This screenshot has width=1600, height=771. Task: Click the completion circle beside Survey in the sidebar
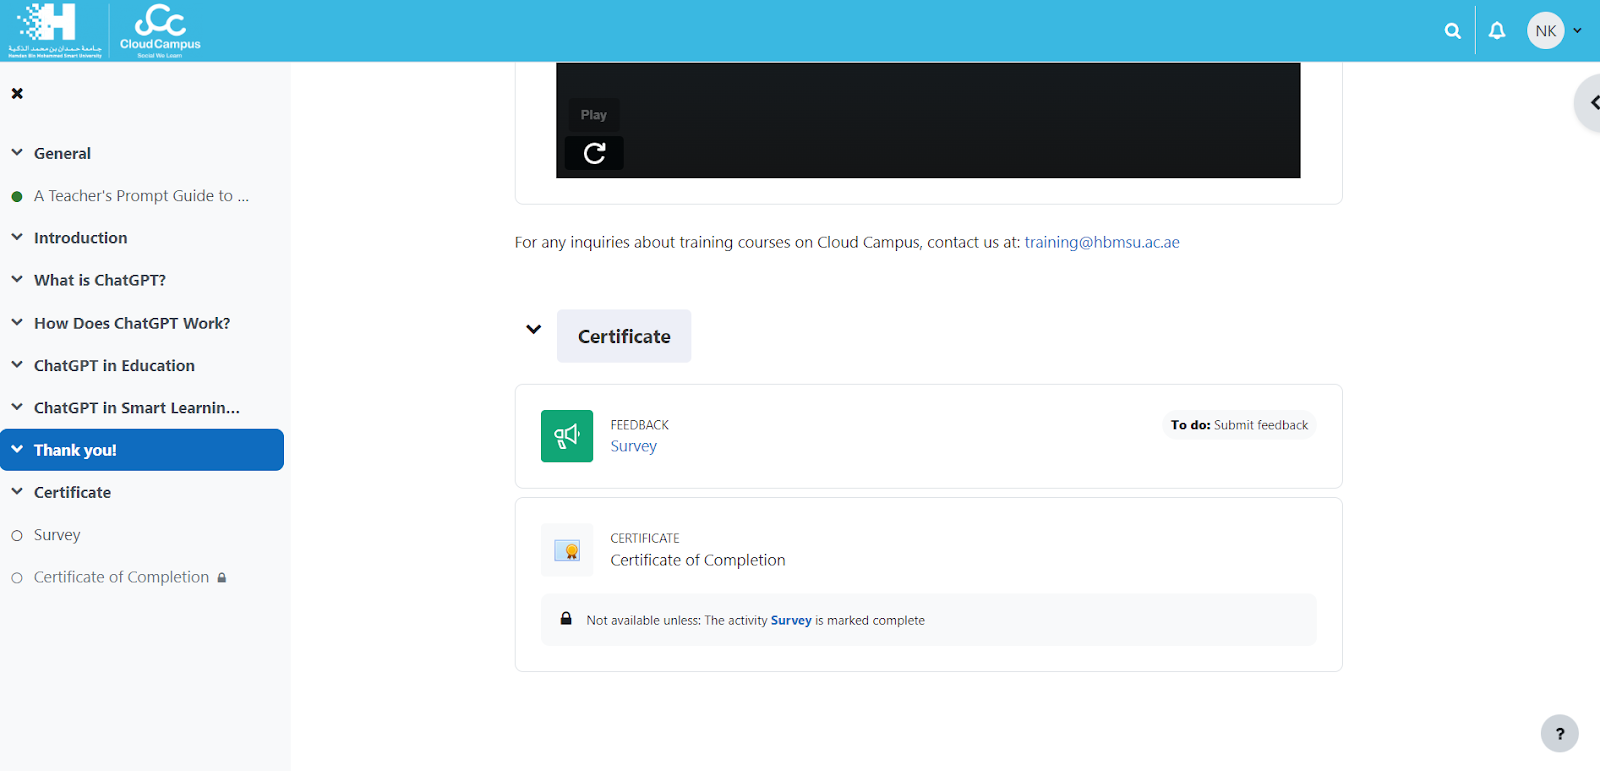[x=17, y=536]
